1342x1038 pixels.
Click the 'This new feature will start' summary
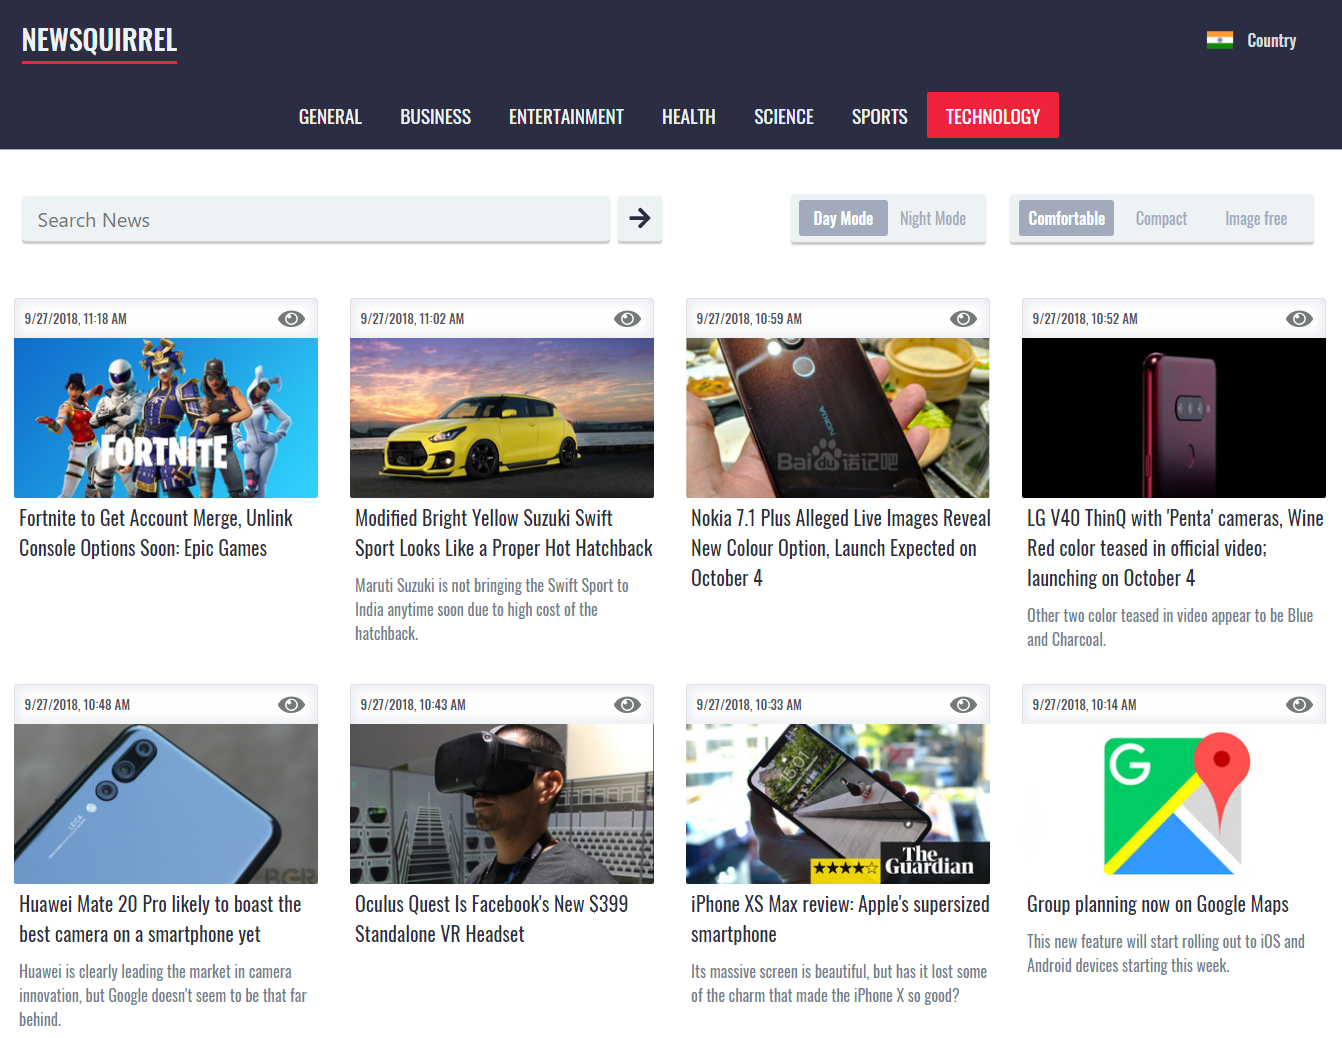tap(1166, 953)
